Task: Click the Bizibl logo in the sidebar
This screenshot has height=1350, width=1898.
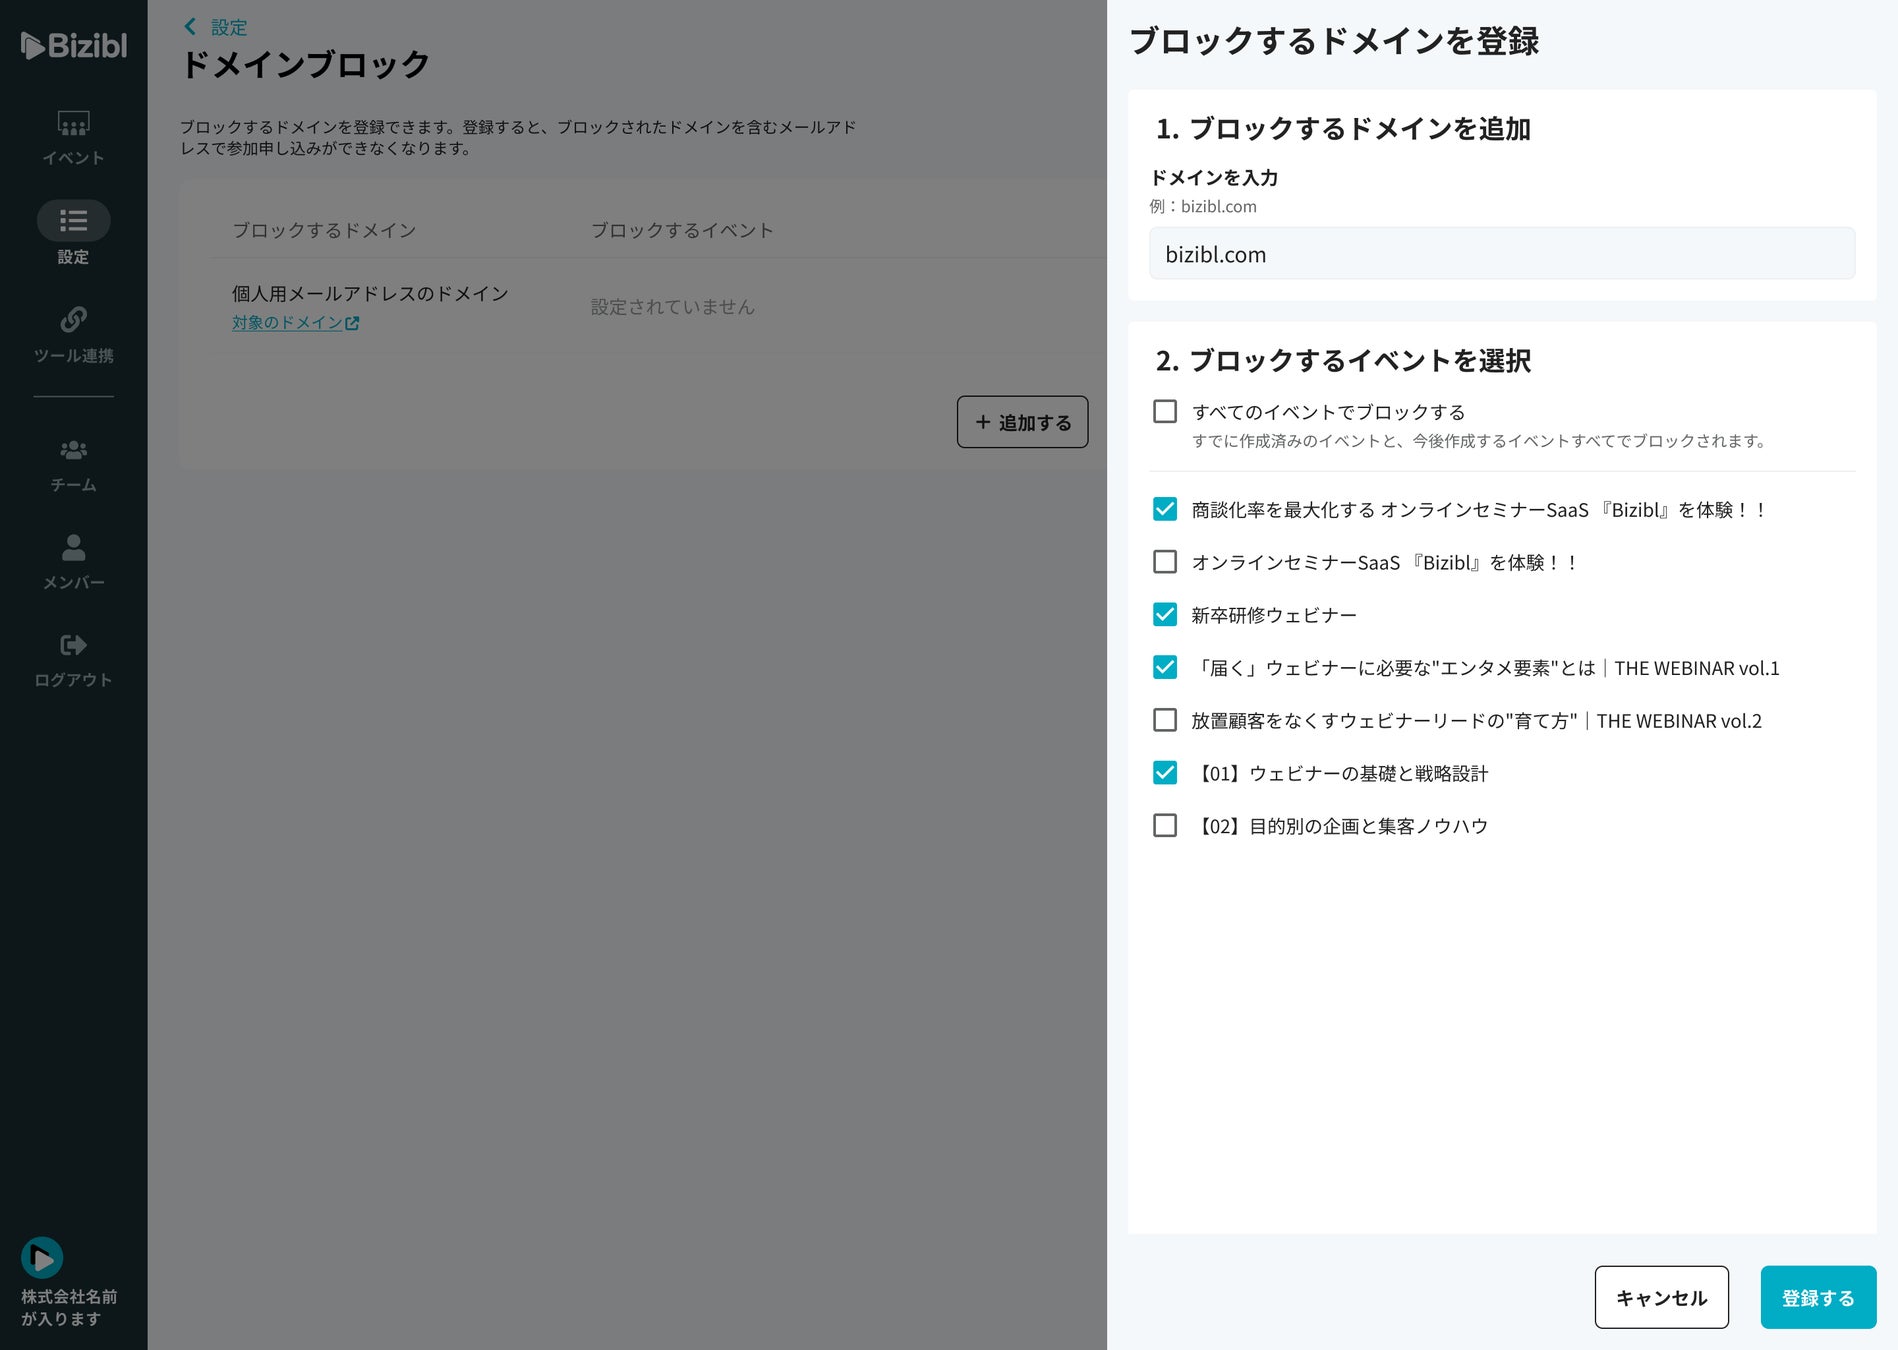Action: click(x=74, y=45)
